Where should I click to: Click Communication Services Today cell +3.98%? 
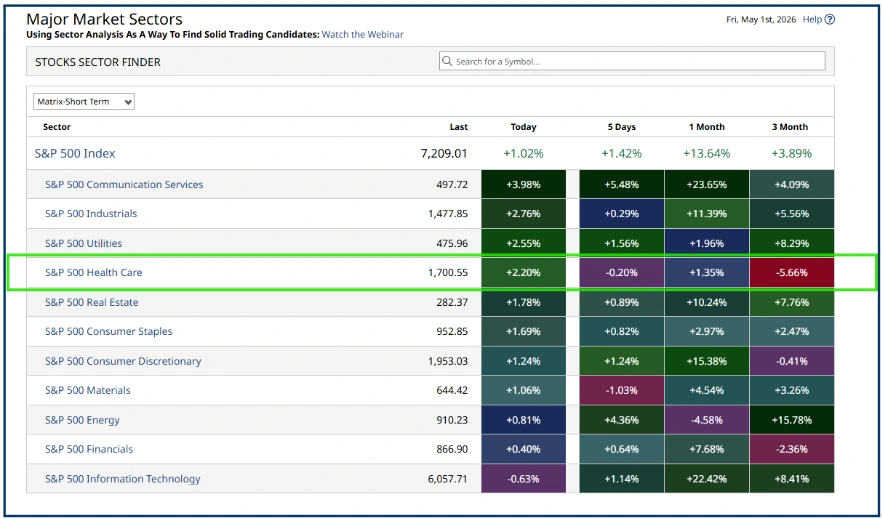click(x=523, y=184)
